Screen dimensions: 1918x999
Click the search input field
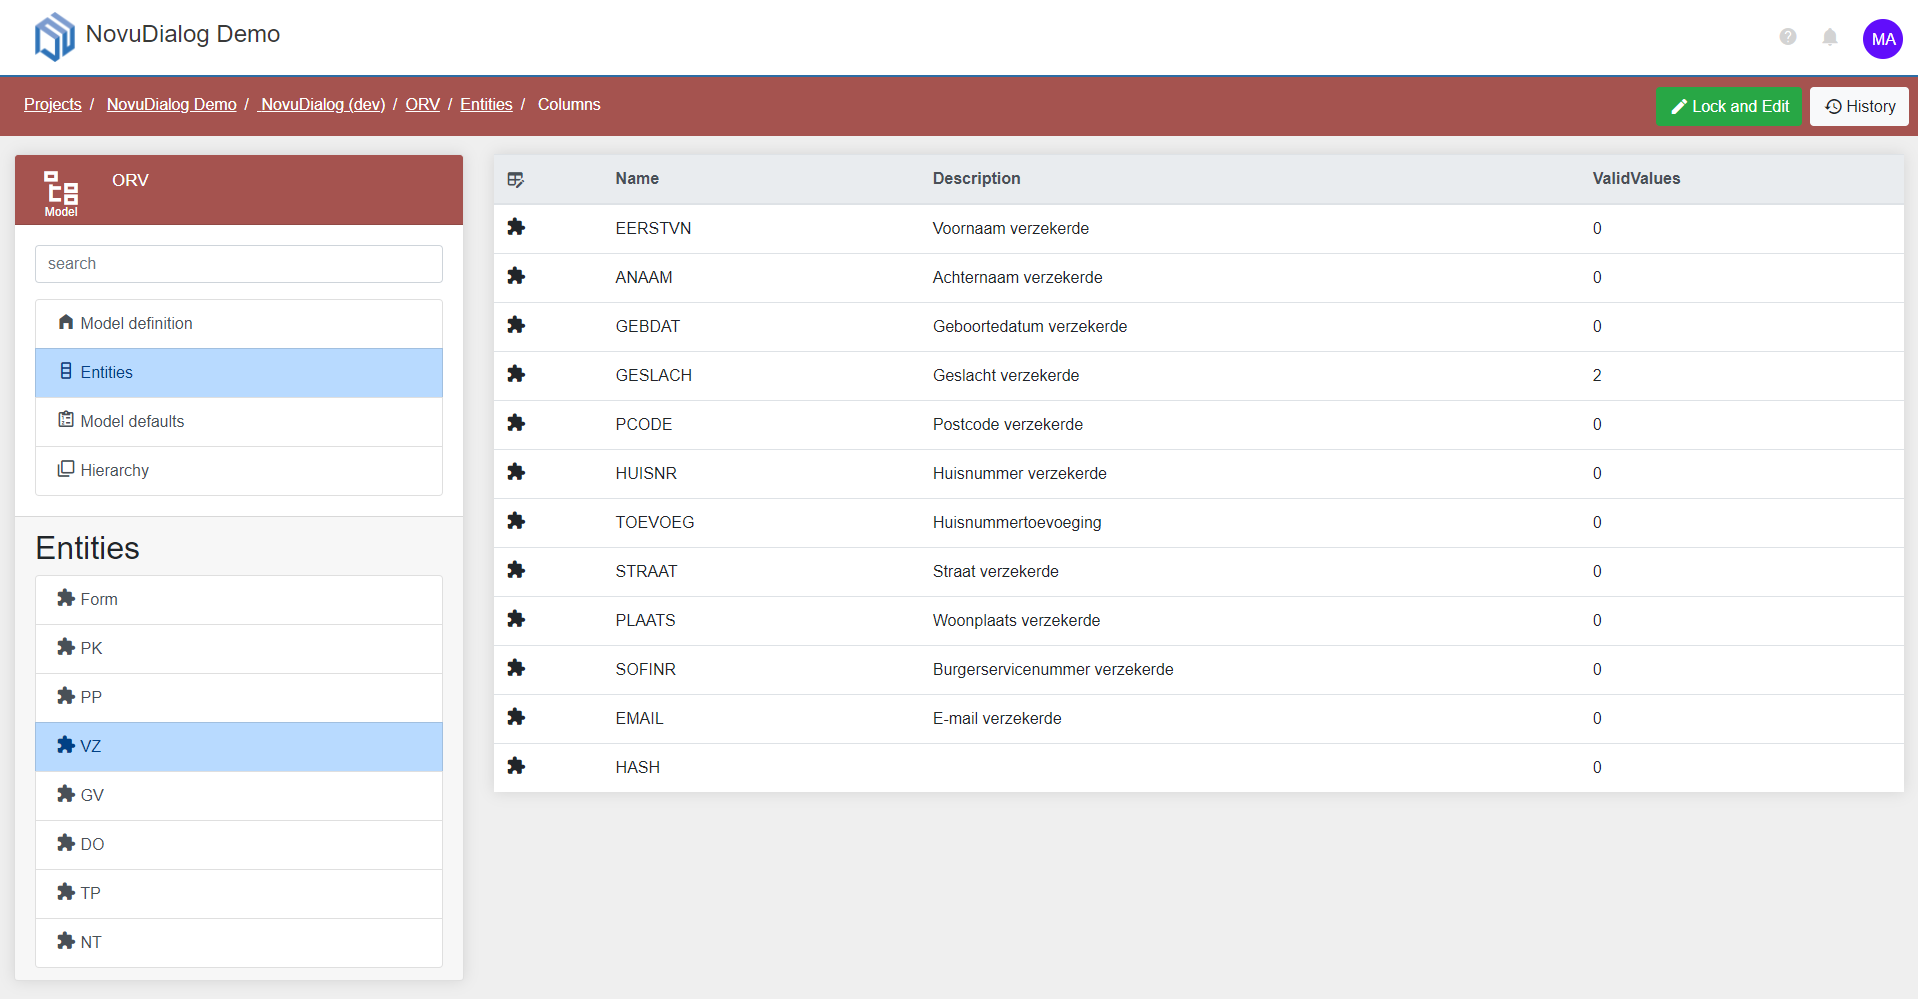click(x=239, y=264)
